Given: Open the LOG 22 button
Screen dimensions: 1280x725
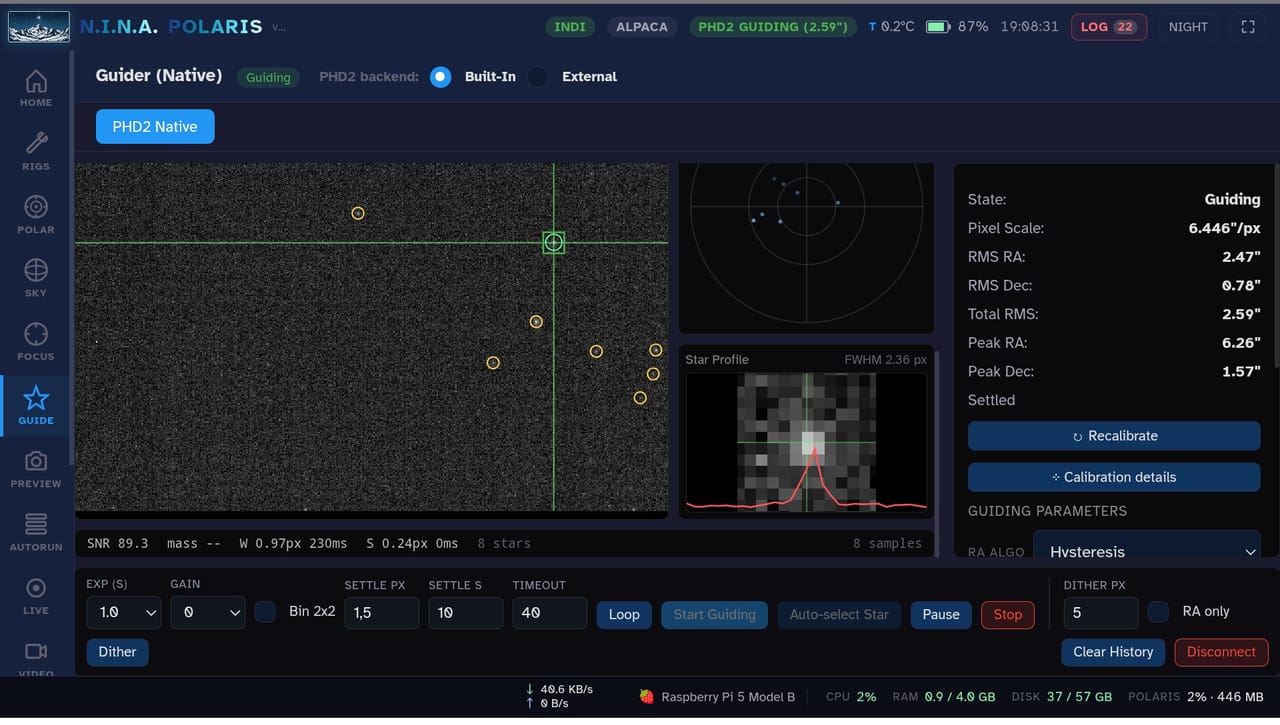Looking at the screenshot, I should [1109, 27].
